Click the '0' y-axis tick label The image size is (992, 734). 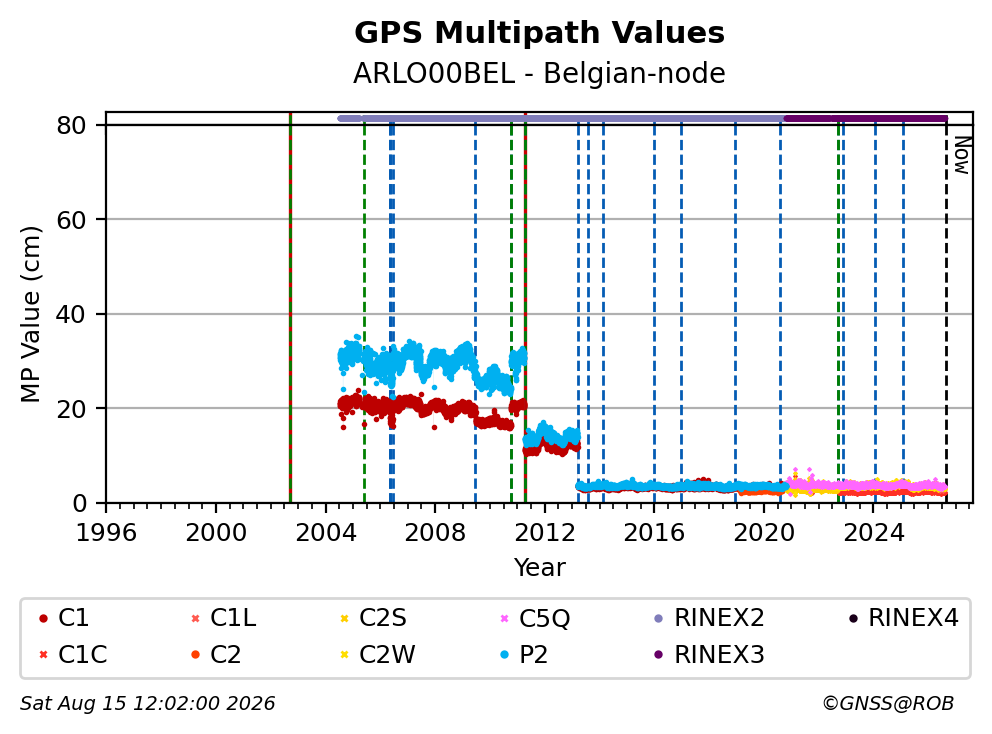[x=79, y=504]
